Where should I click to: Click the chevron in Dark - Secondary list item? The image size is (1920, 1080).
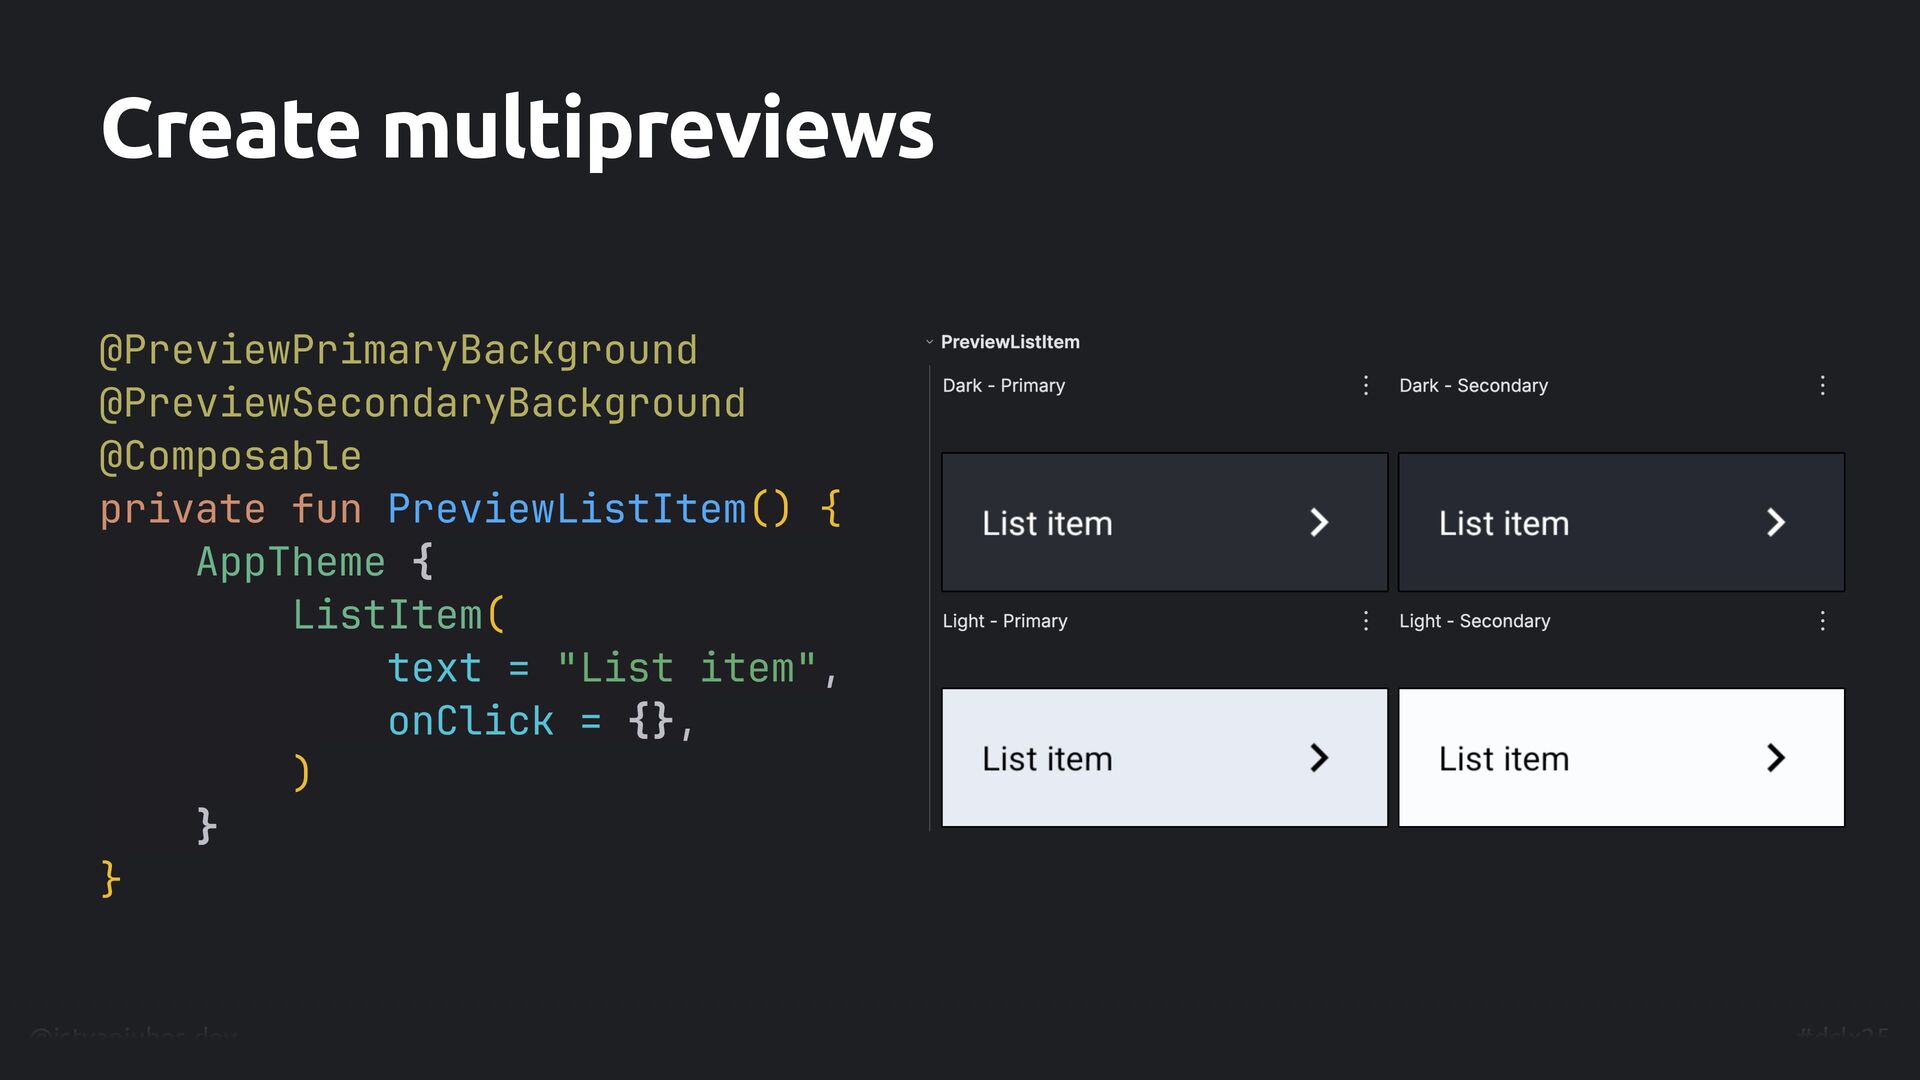click(1776, 522)
